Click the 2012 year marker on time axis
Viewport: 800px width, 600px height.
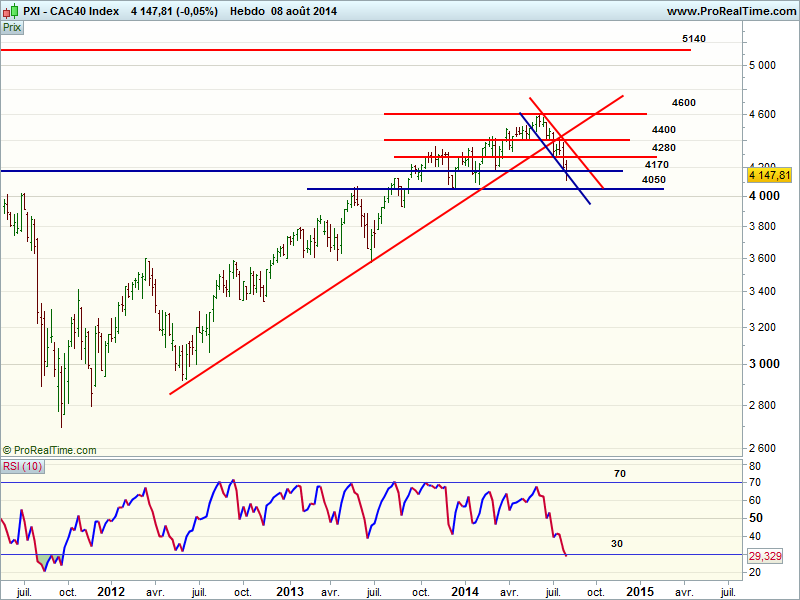pos(111,591)
